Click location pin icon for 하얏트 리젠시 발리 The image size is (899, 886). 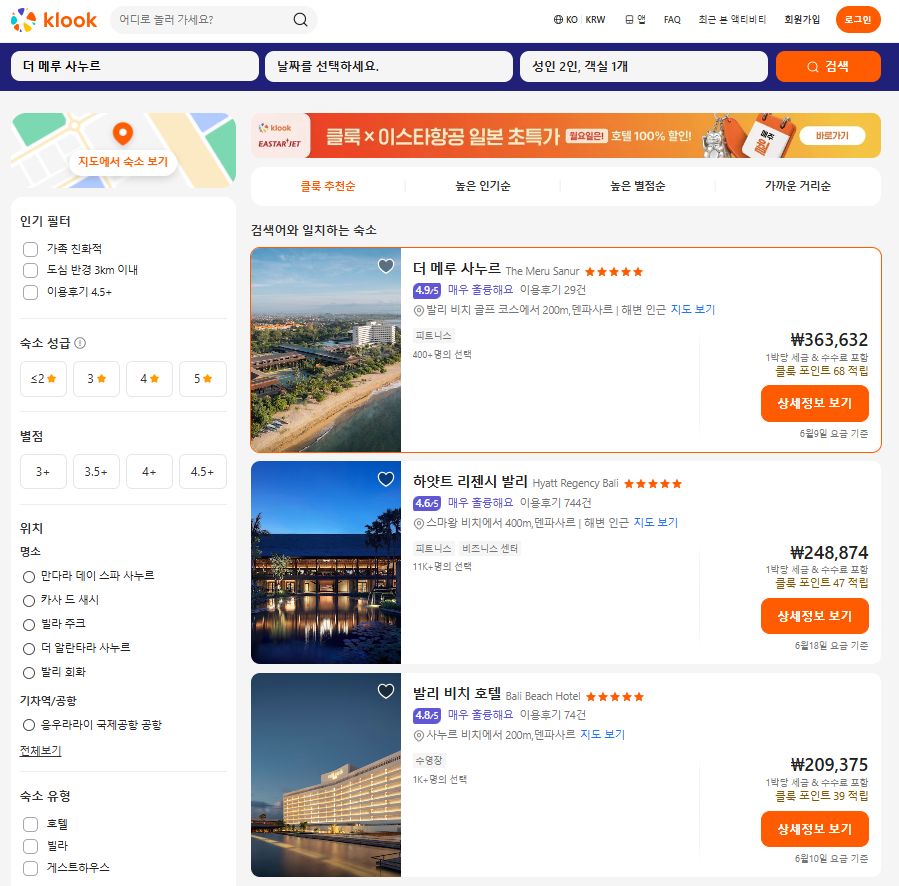419,523
